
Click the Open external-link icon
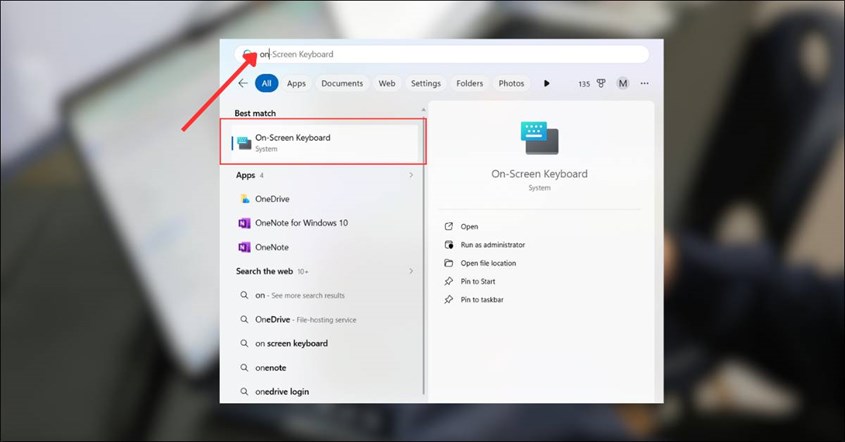pos(448,226)
